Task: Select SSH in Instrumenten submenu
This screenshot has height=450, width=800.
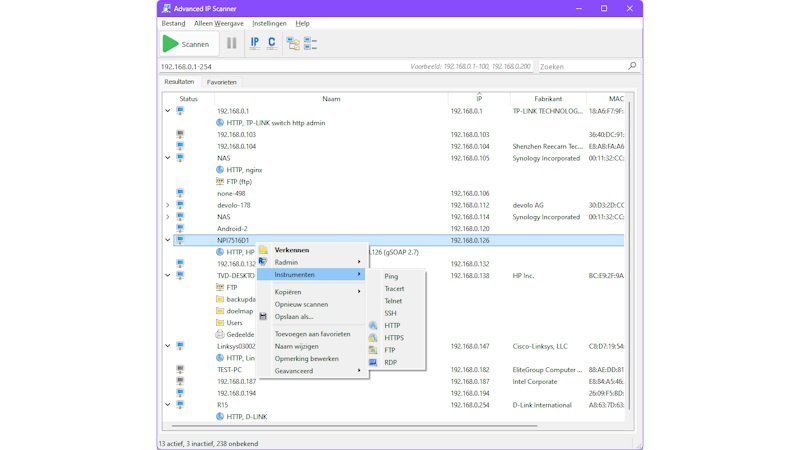Action: tap(390, 313)
